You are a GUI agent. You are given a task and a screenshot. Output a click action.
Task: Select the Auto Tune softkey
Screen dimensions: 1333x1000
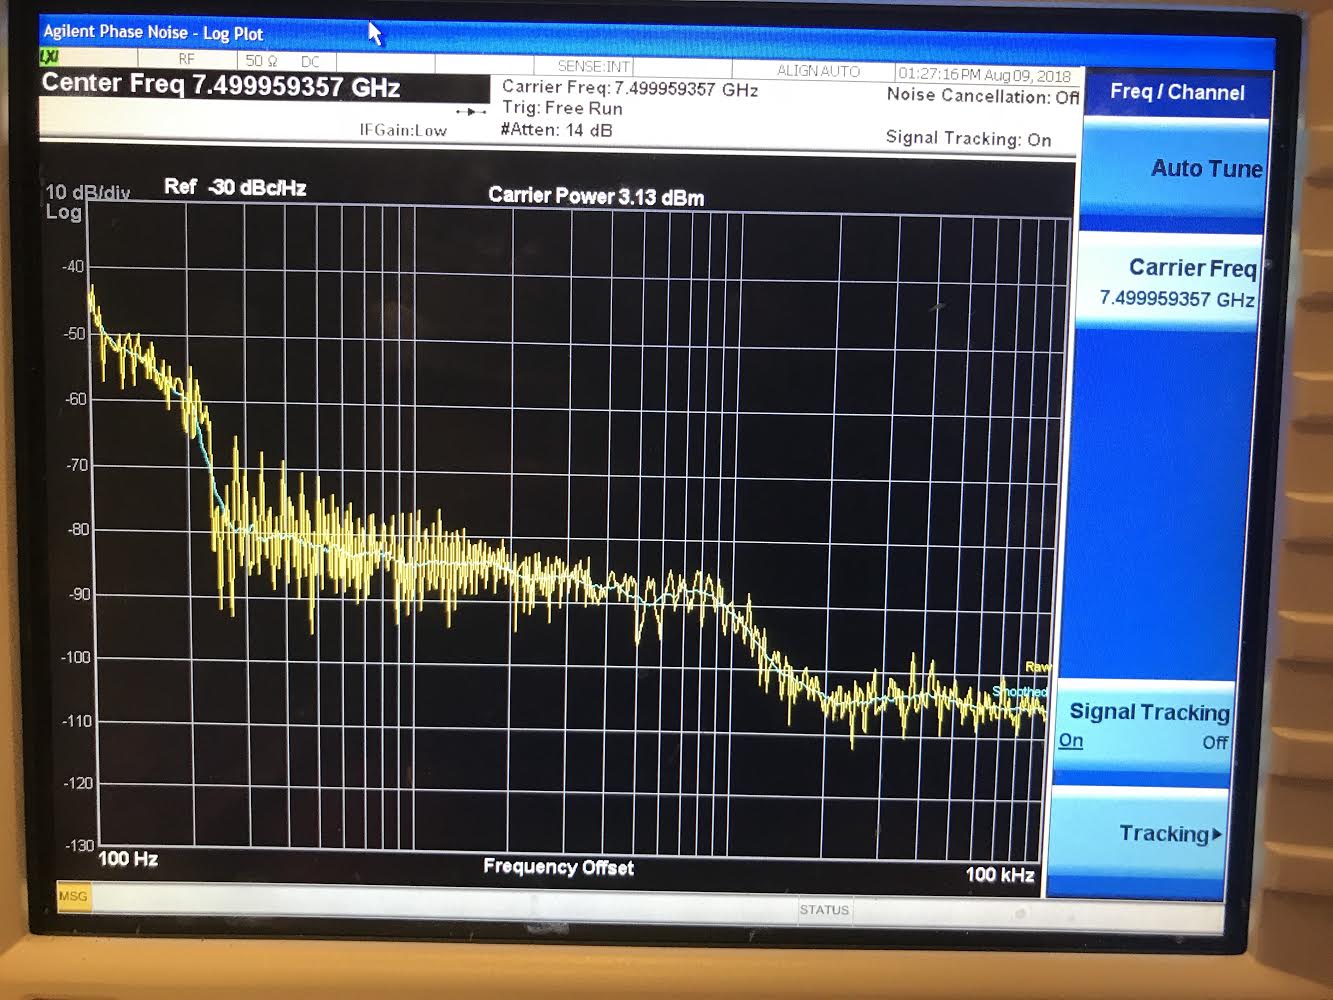coord(1174,170)
